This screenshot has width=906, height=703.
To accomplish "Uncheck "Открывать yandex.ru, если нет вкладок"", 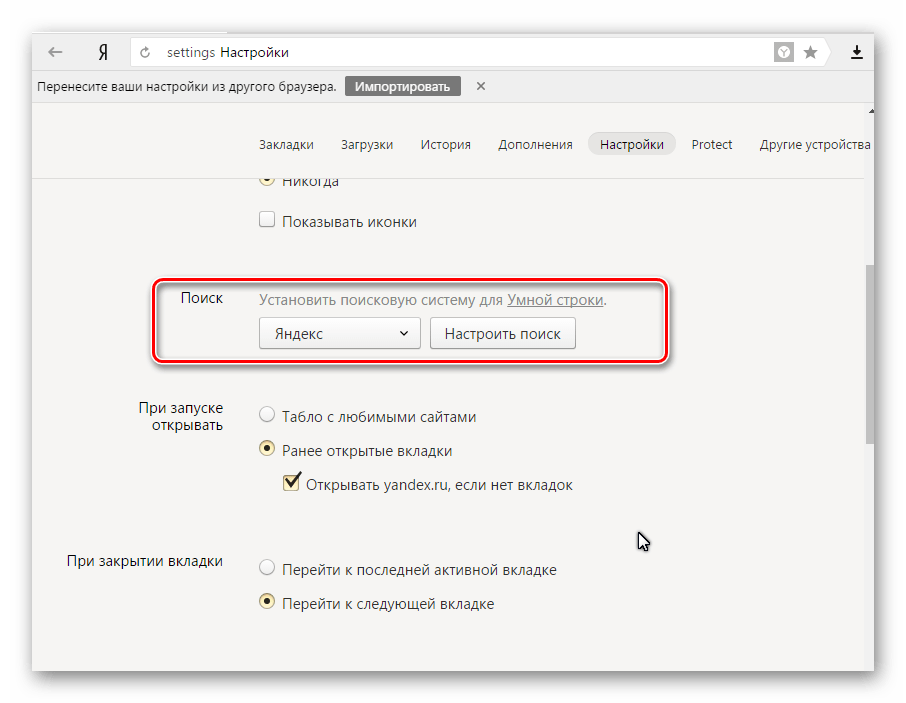I will [x=292, y=484].
